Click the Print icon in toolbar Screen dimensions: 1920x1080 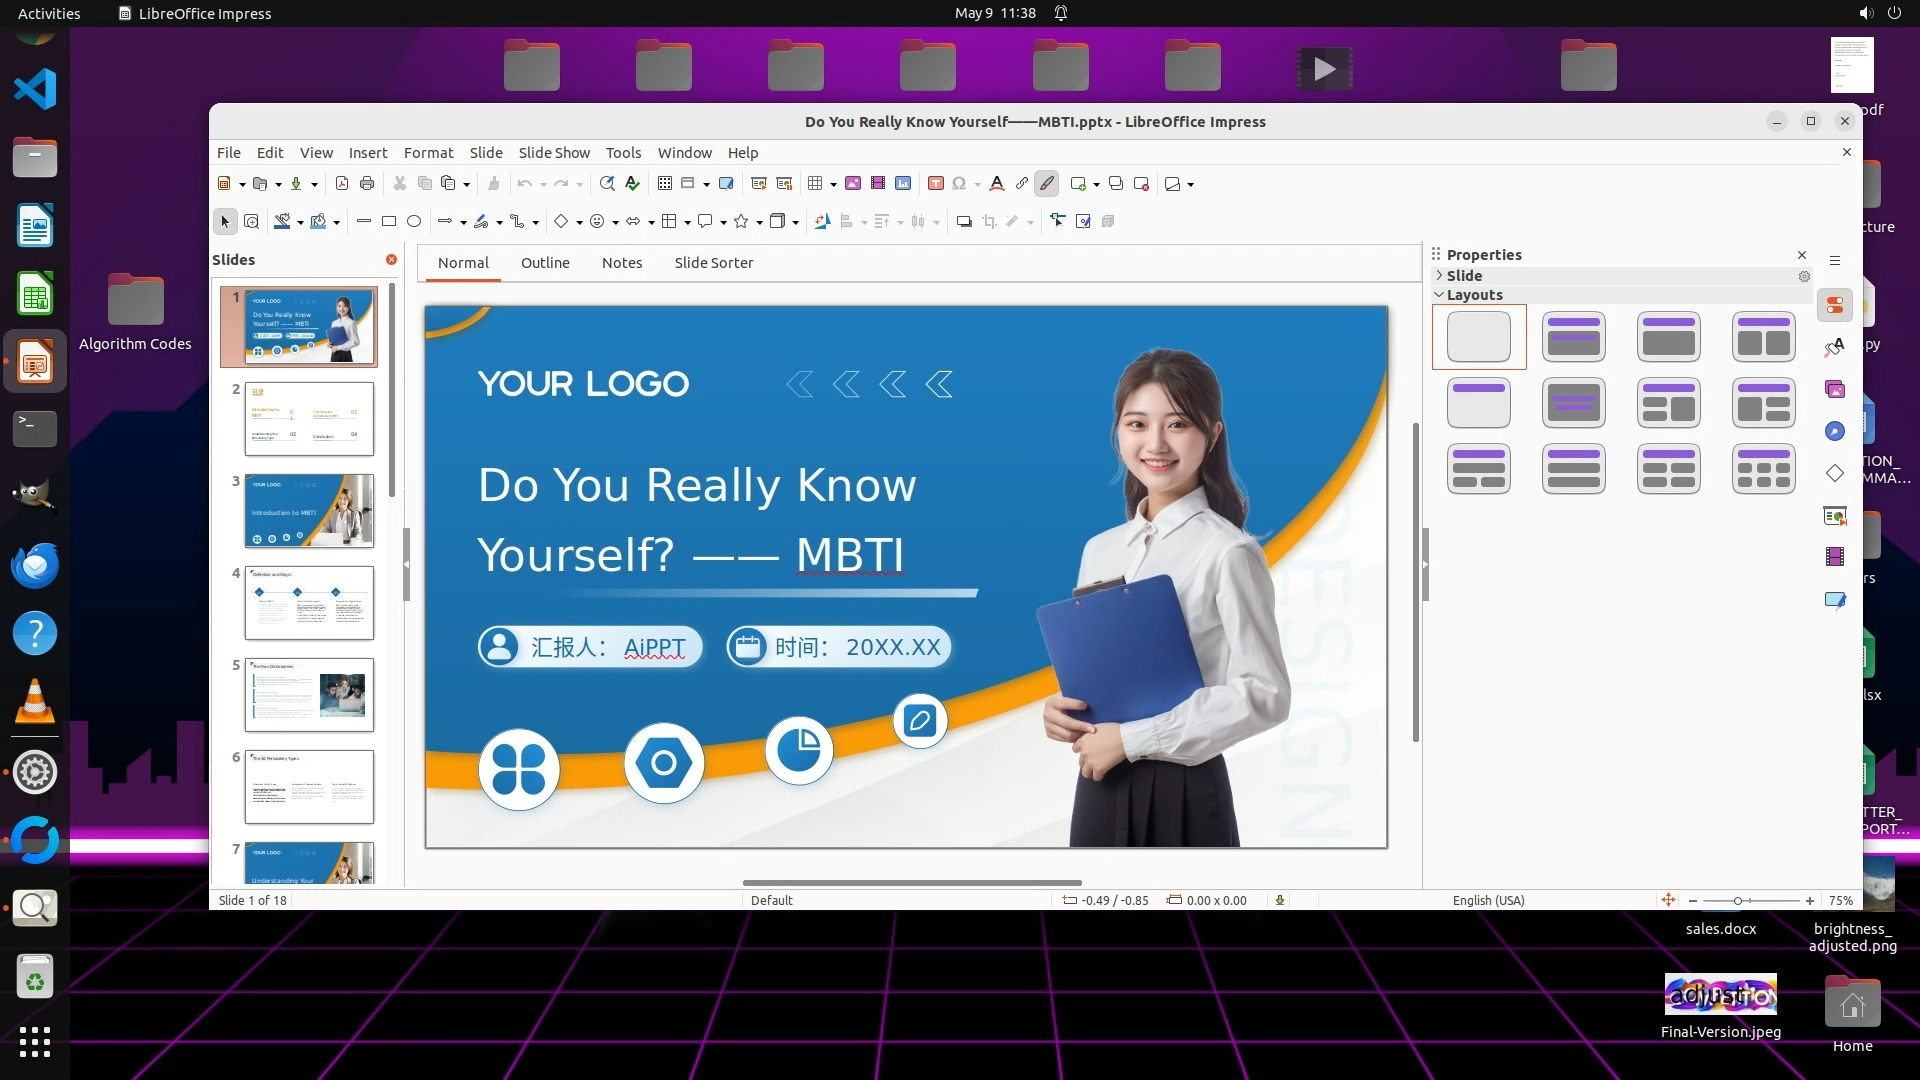click(x=367, y=183)
